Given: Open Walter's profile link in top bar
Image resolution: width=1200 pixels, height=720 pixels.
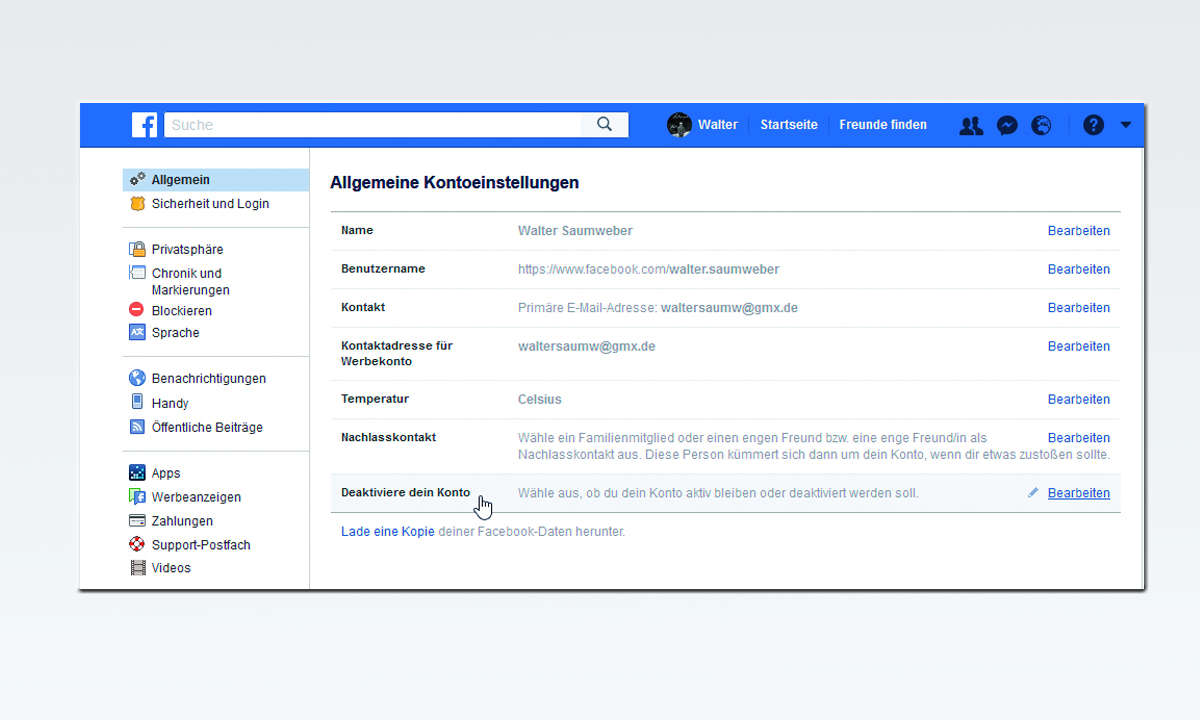Looking at the screenshot, I should coord(718,125).
